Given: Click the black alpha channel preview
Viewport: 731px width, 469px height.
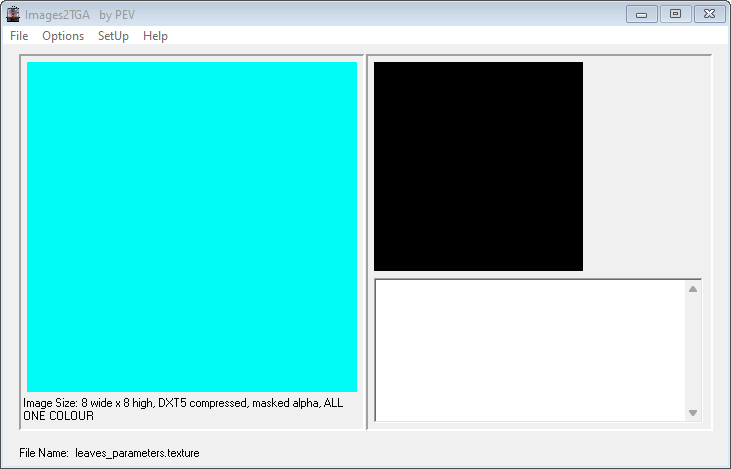Looking at the screenshot, I should point(478,166).
